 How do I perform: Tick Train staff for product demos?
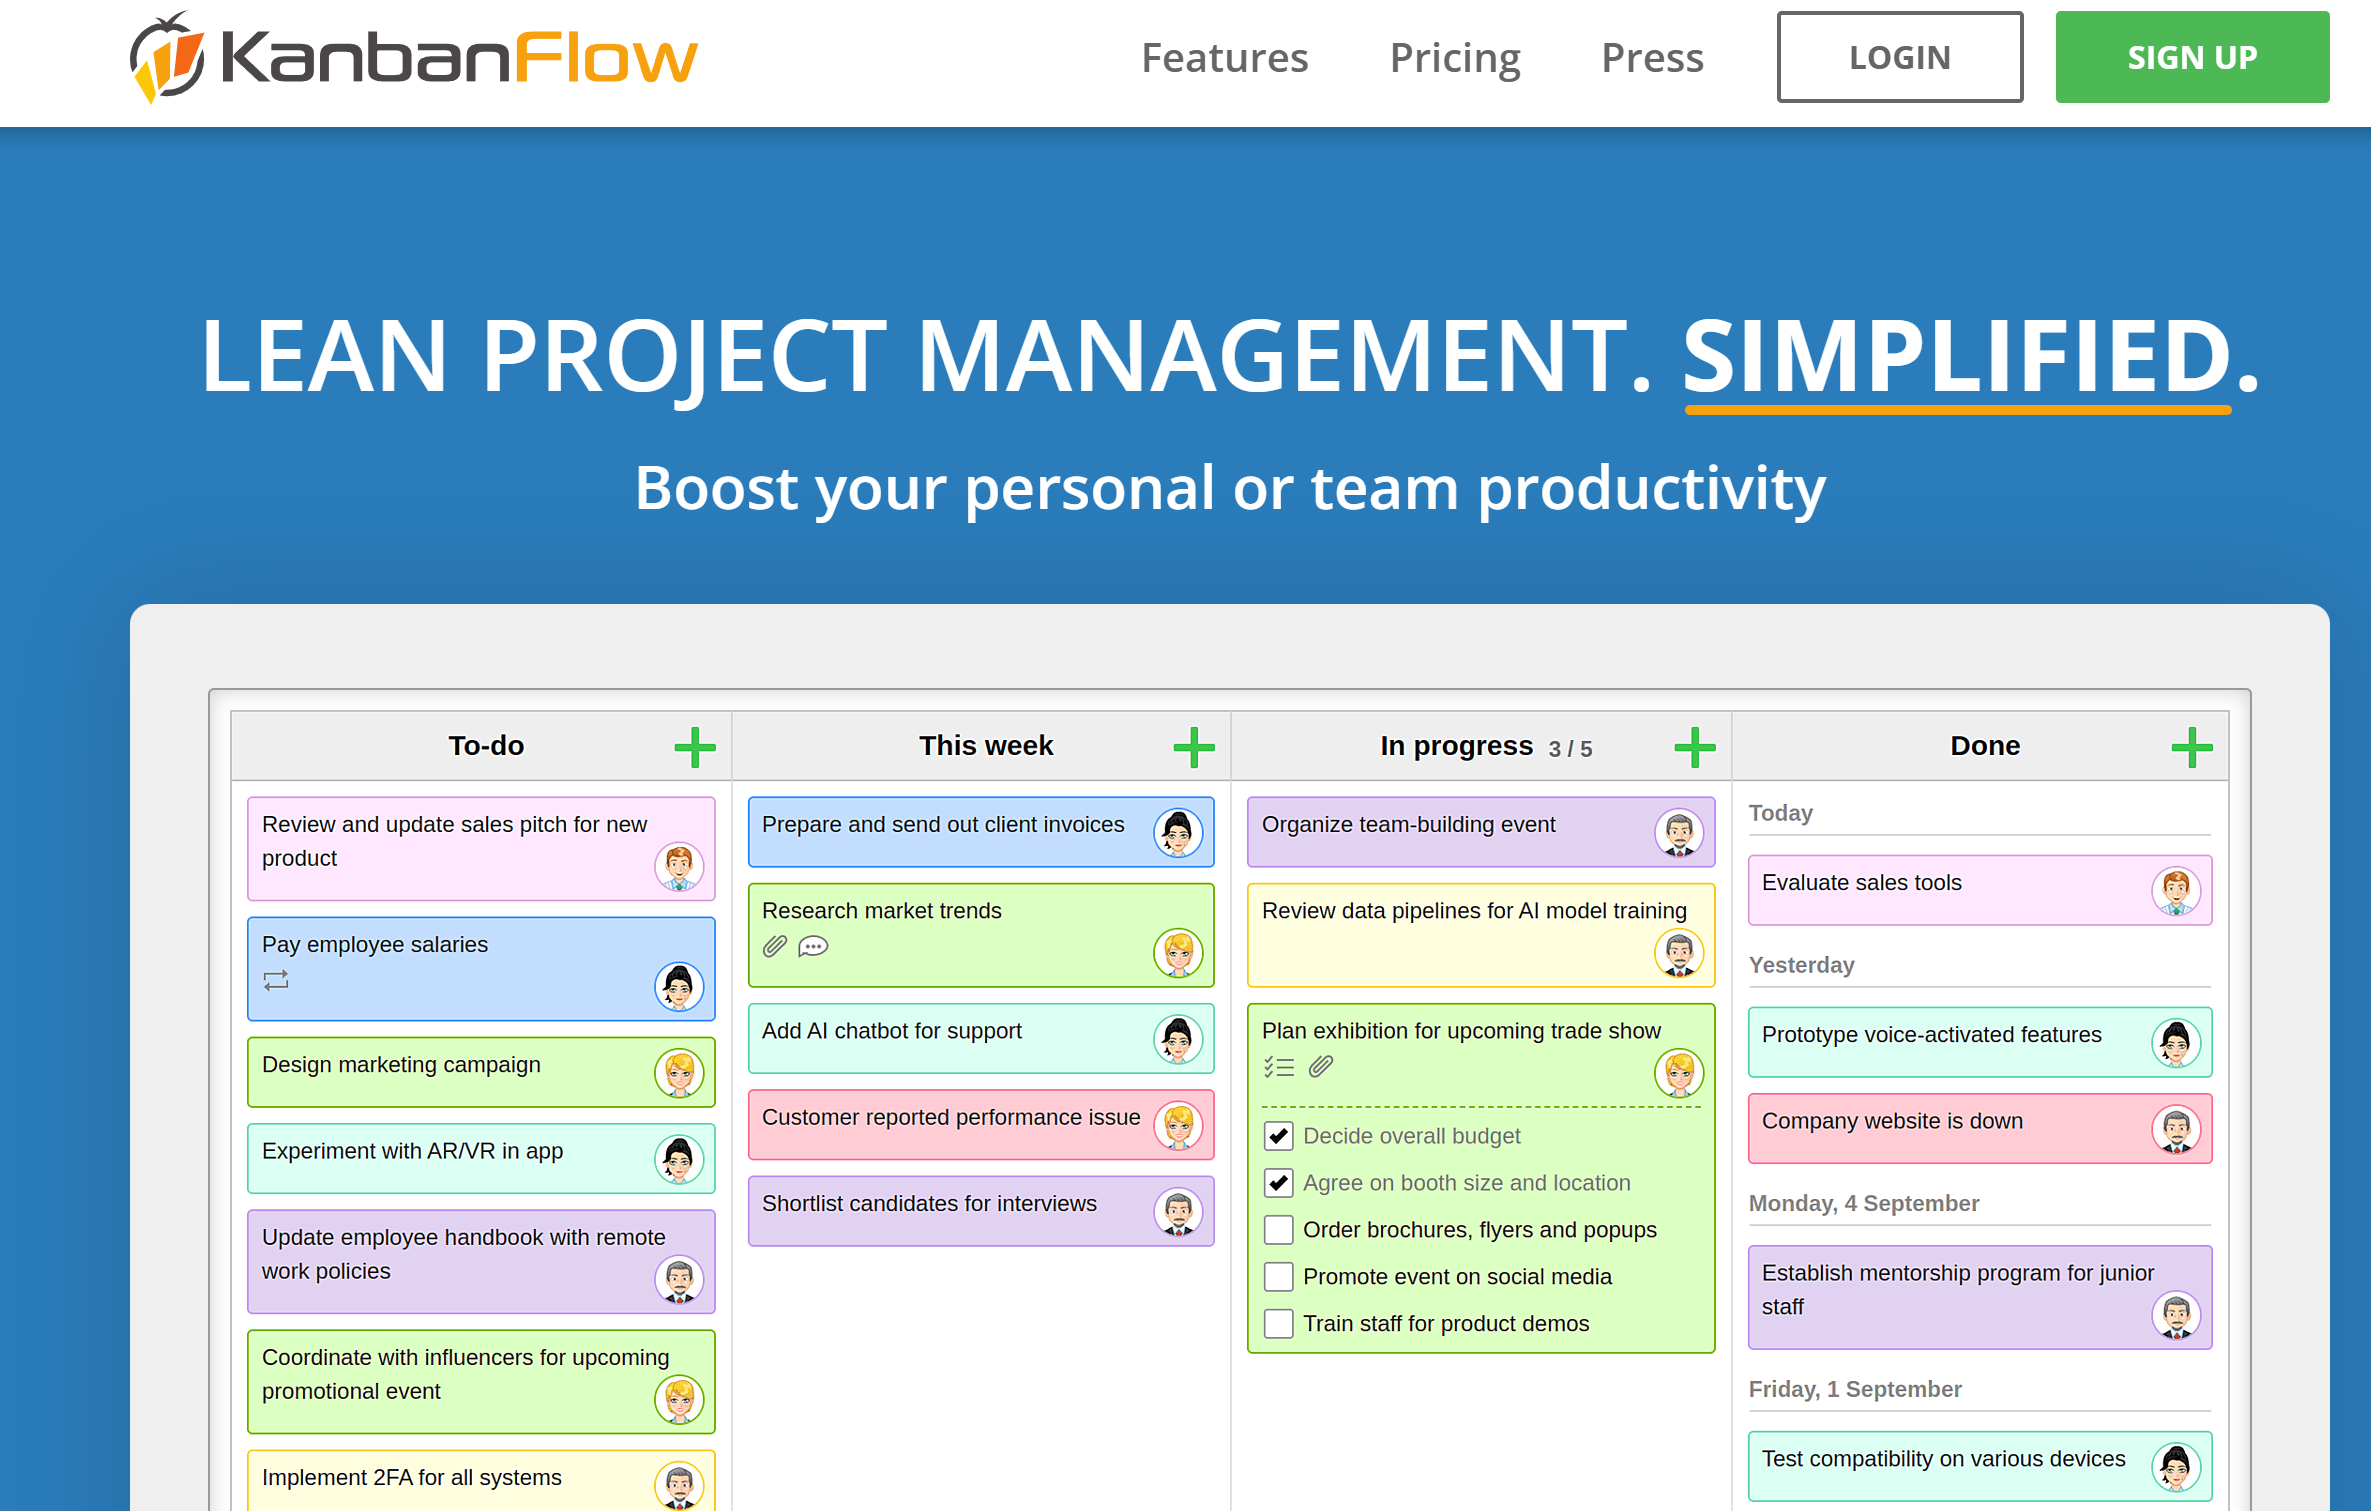[1278, 1324]
